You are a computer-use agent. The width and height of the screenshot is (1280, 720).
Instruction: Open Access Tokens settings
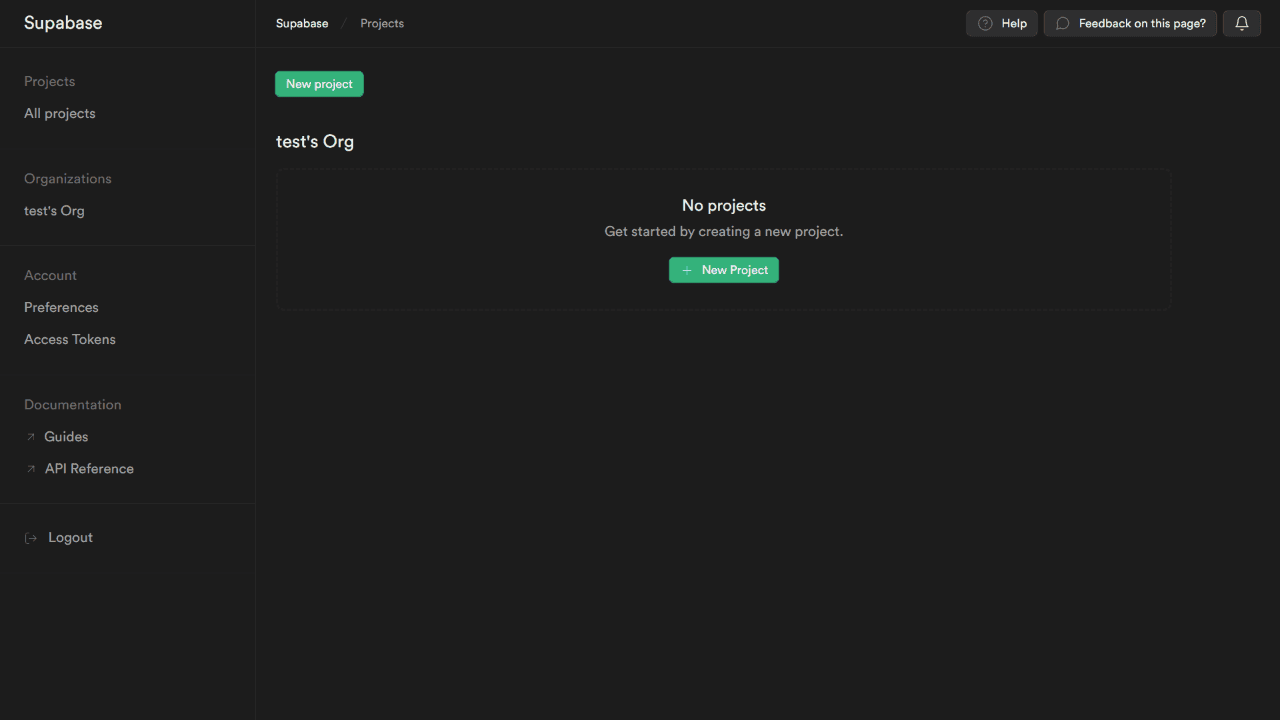pyautogui.click(x=69, y=339)
